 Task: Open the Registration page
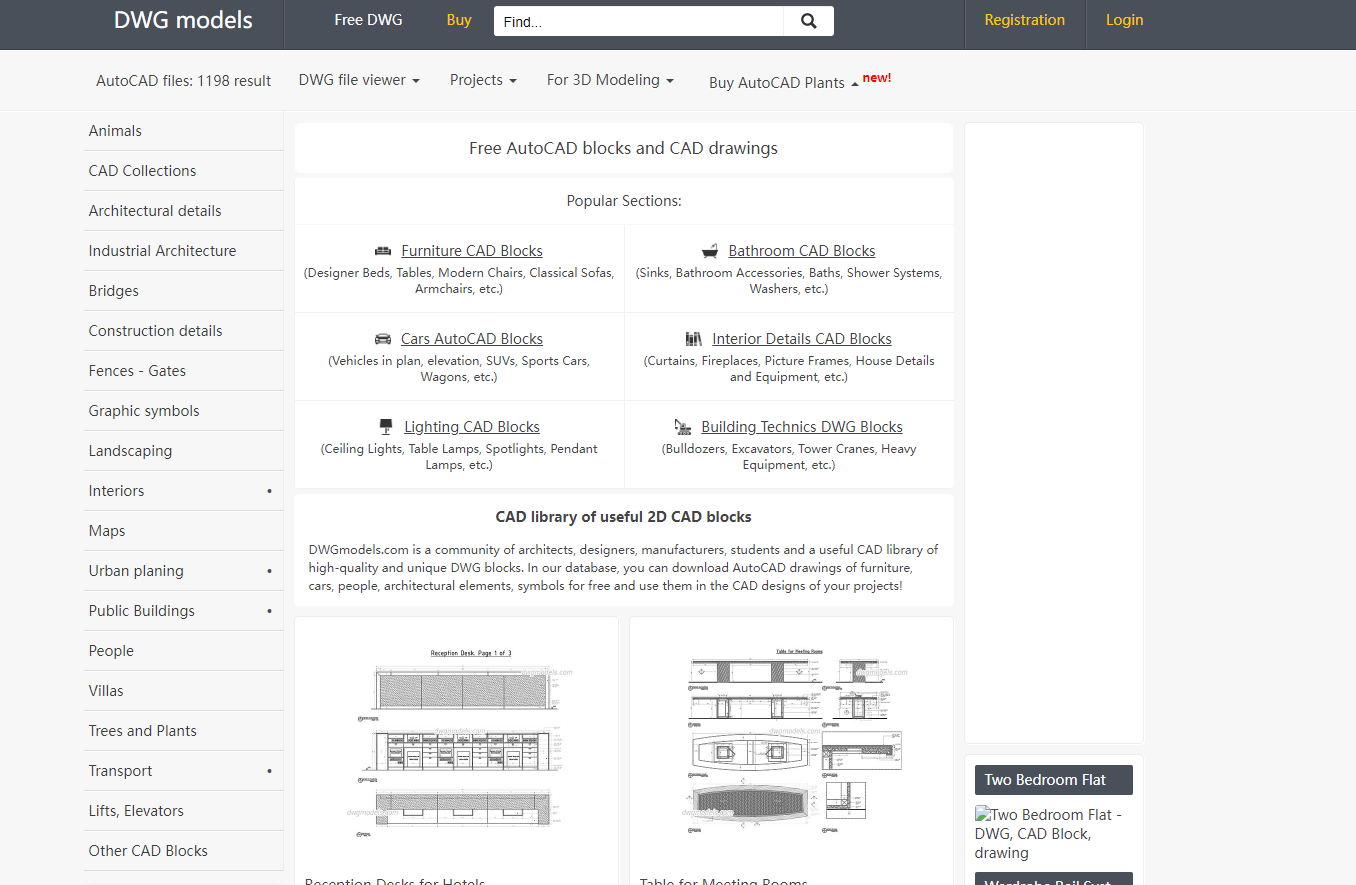pos(1024,19)
